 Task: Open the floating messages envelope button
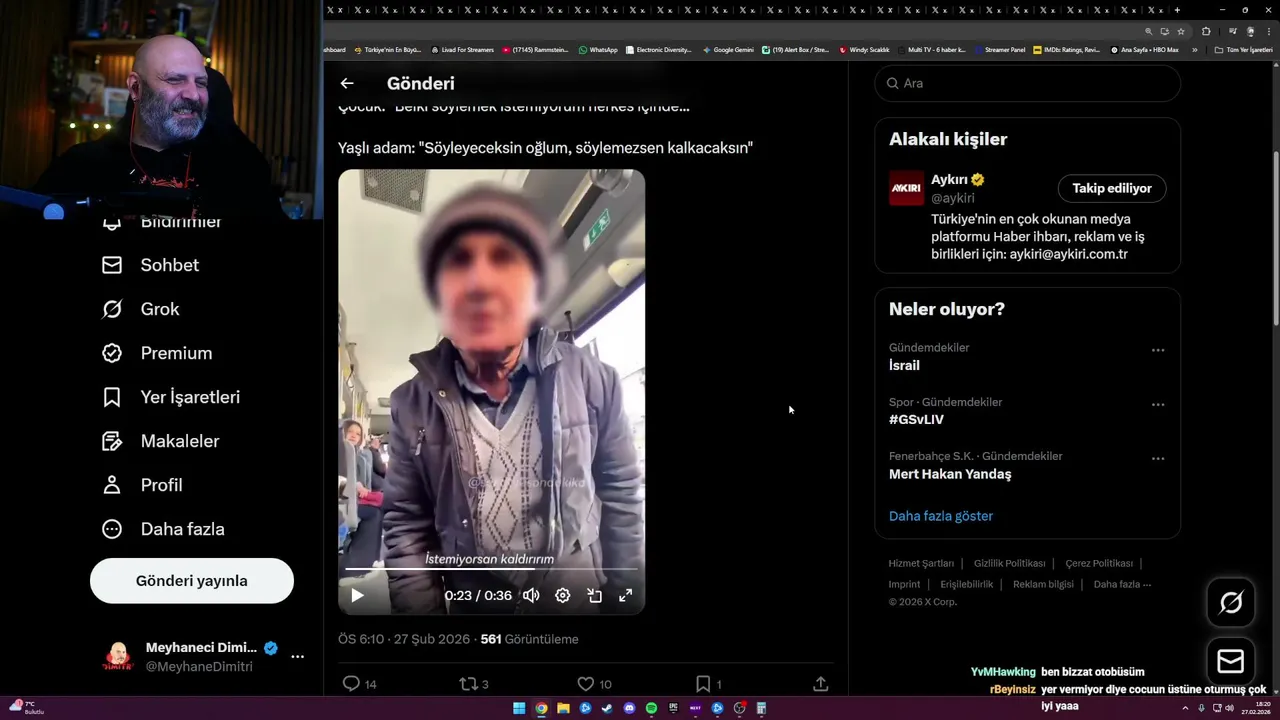[x=1231, y=661]
